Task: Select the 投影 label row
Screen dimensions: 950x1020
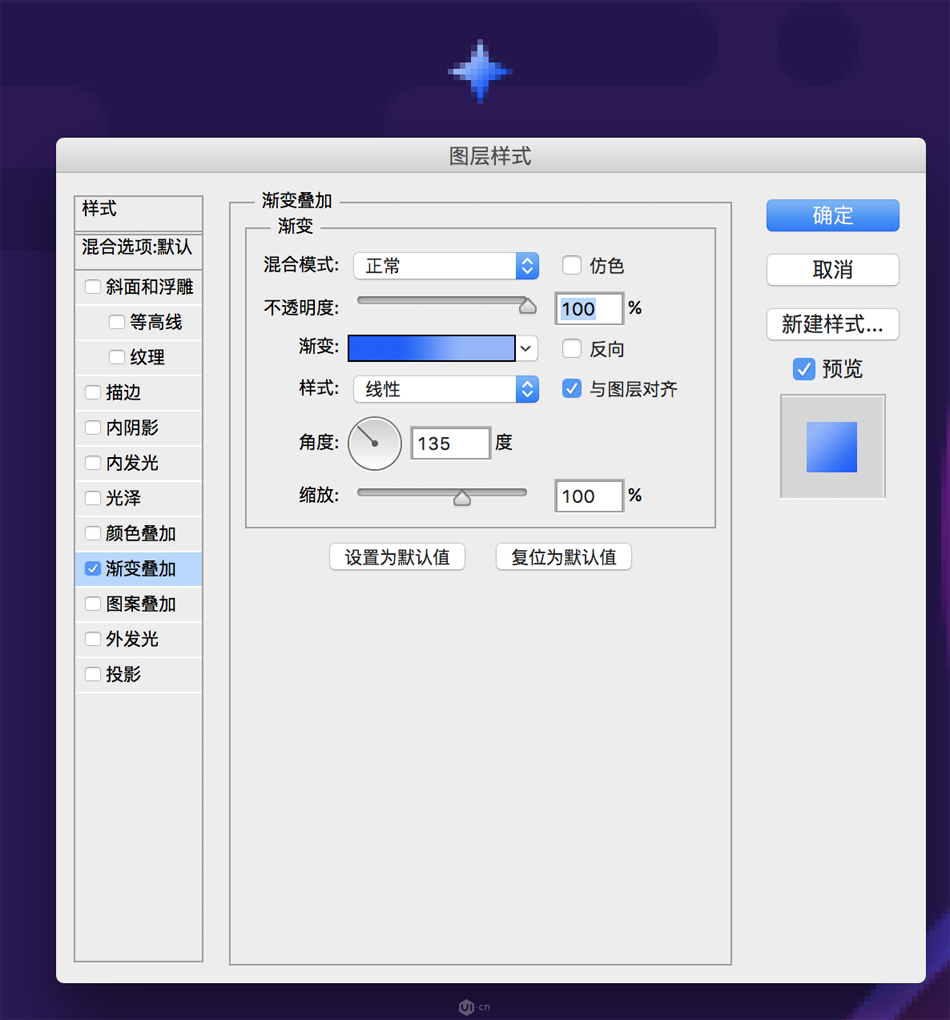Action: [139, 674]
